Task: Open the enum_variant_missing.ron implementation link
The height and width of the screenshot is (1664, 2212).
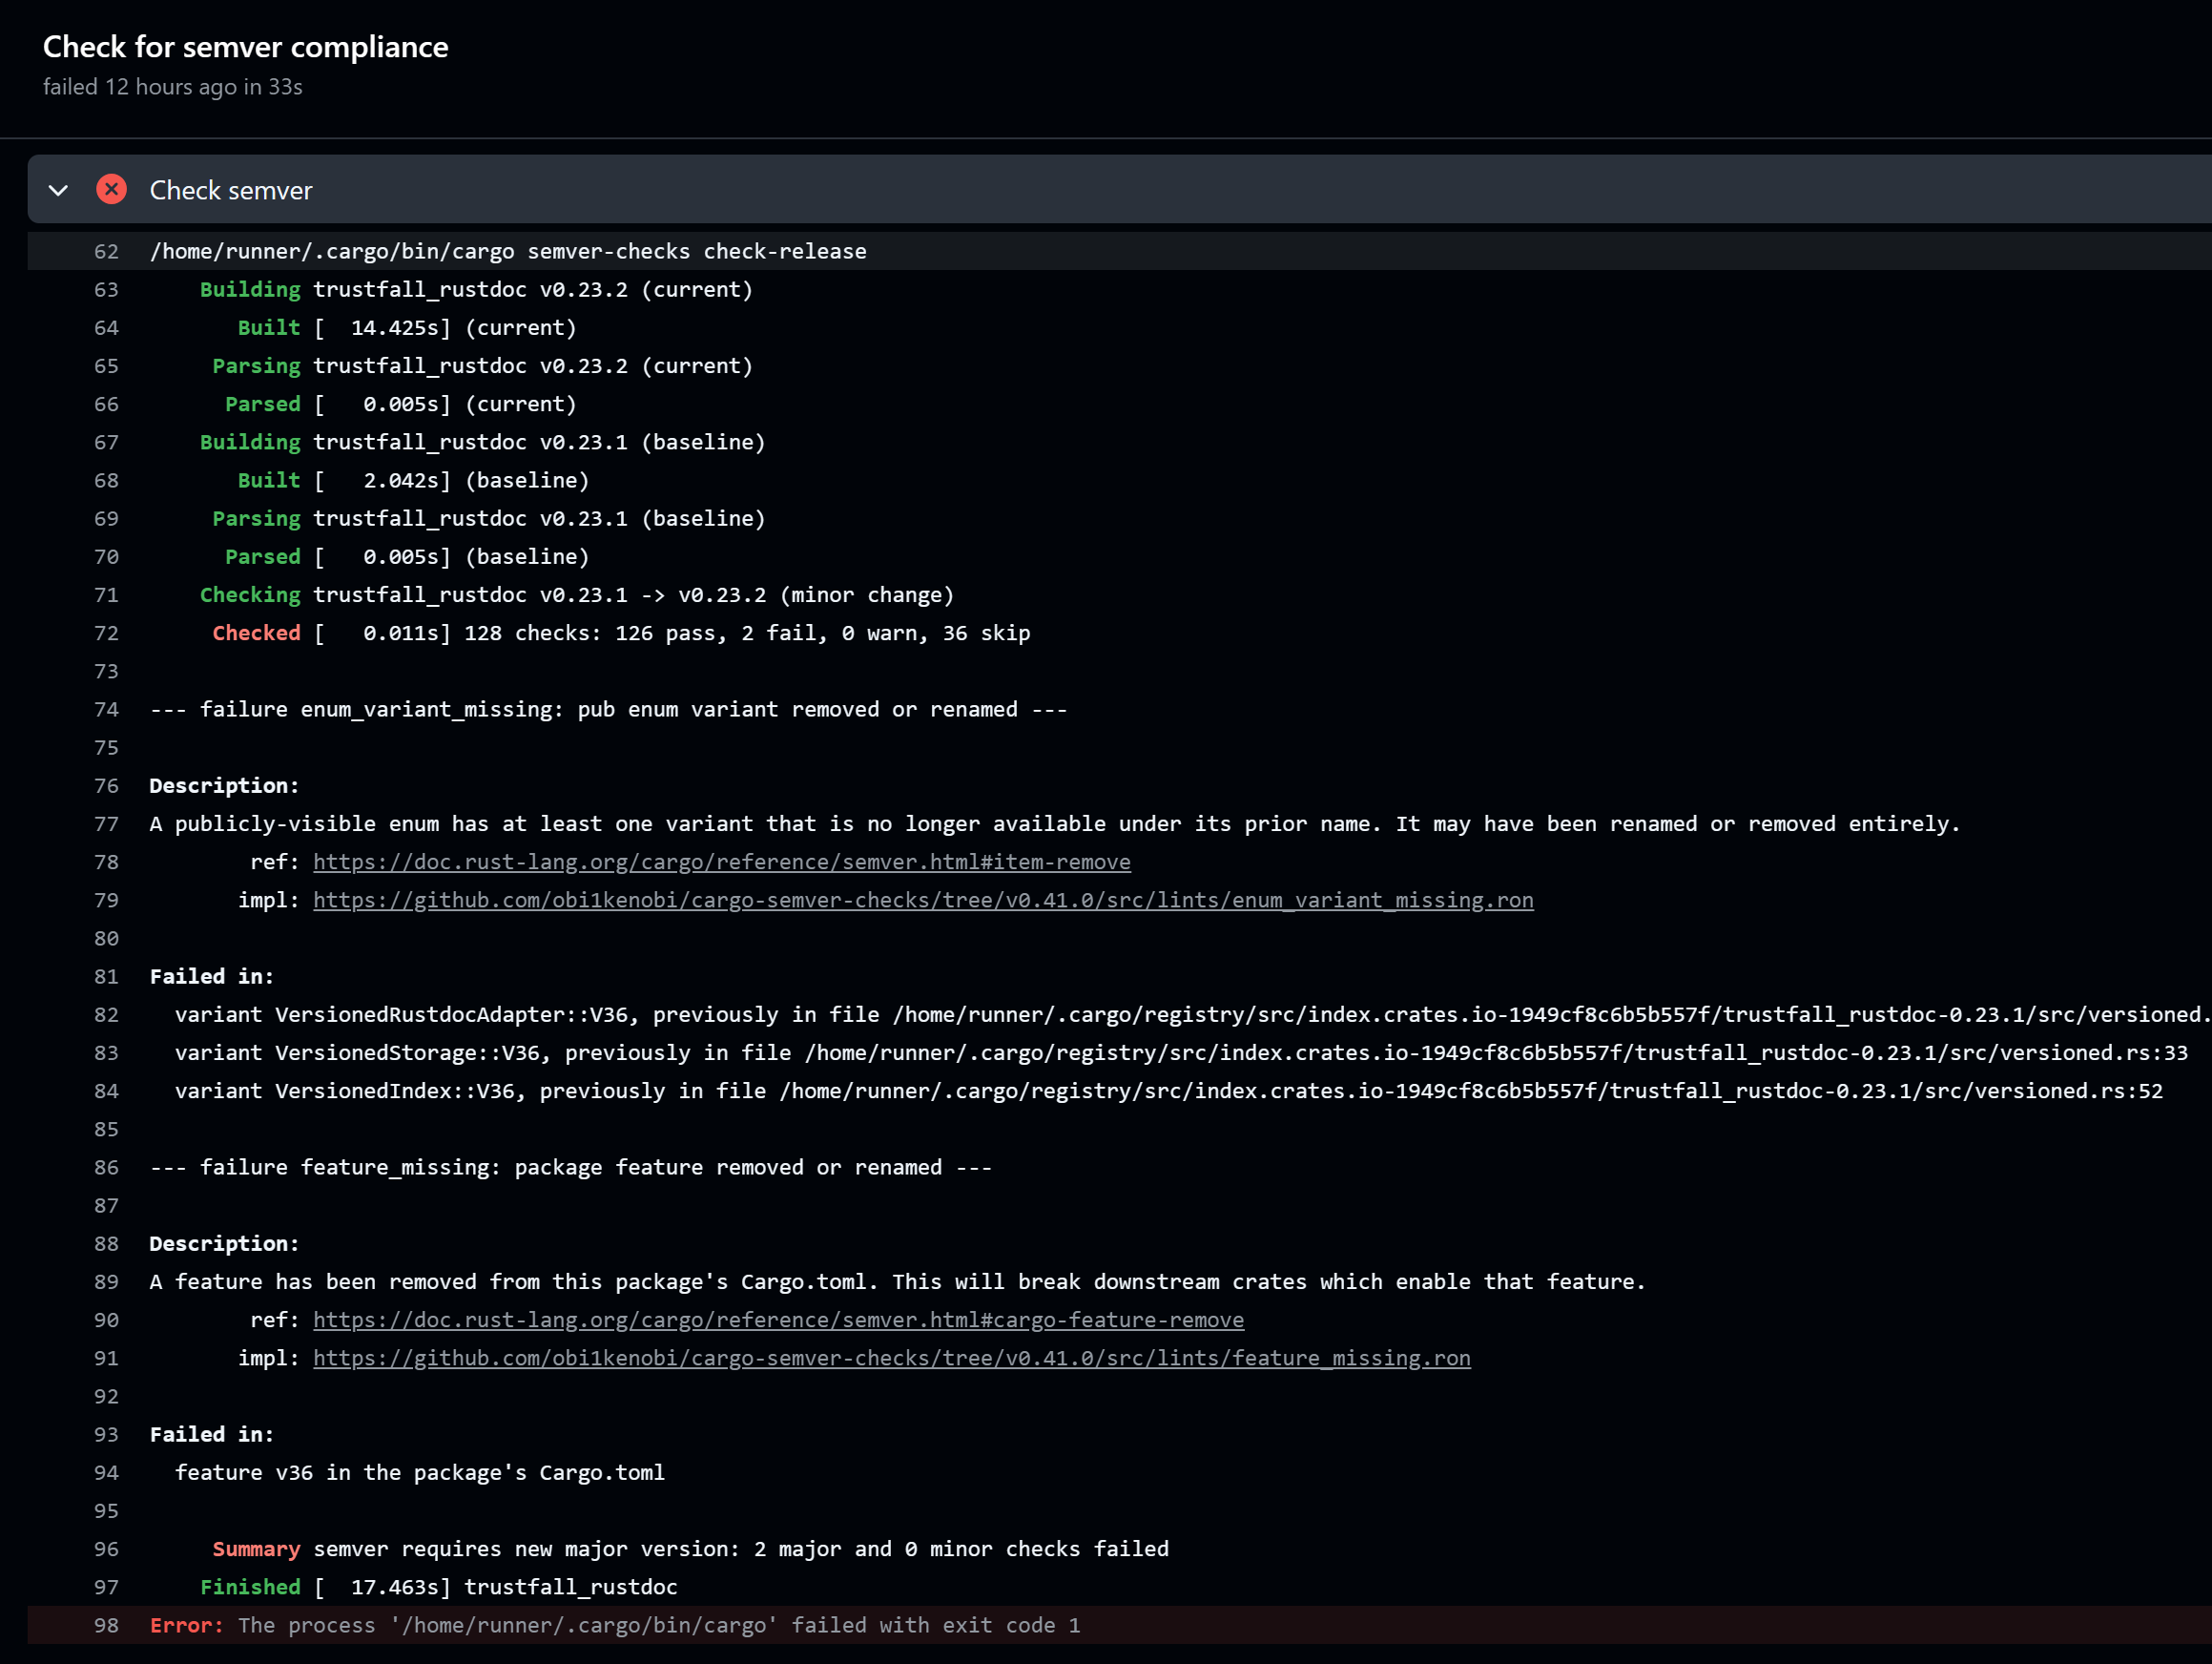Action: coord(922,900)
